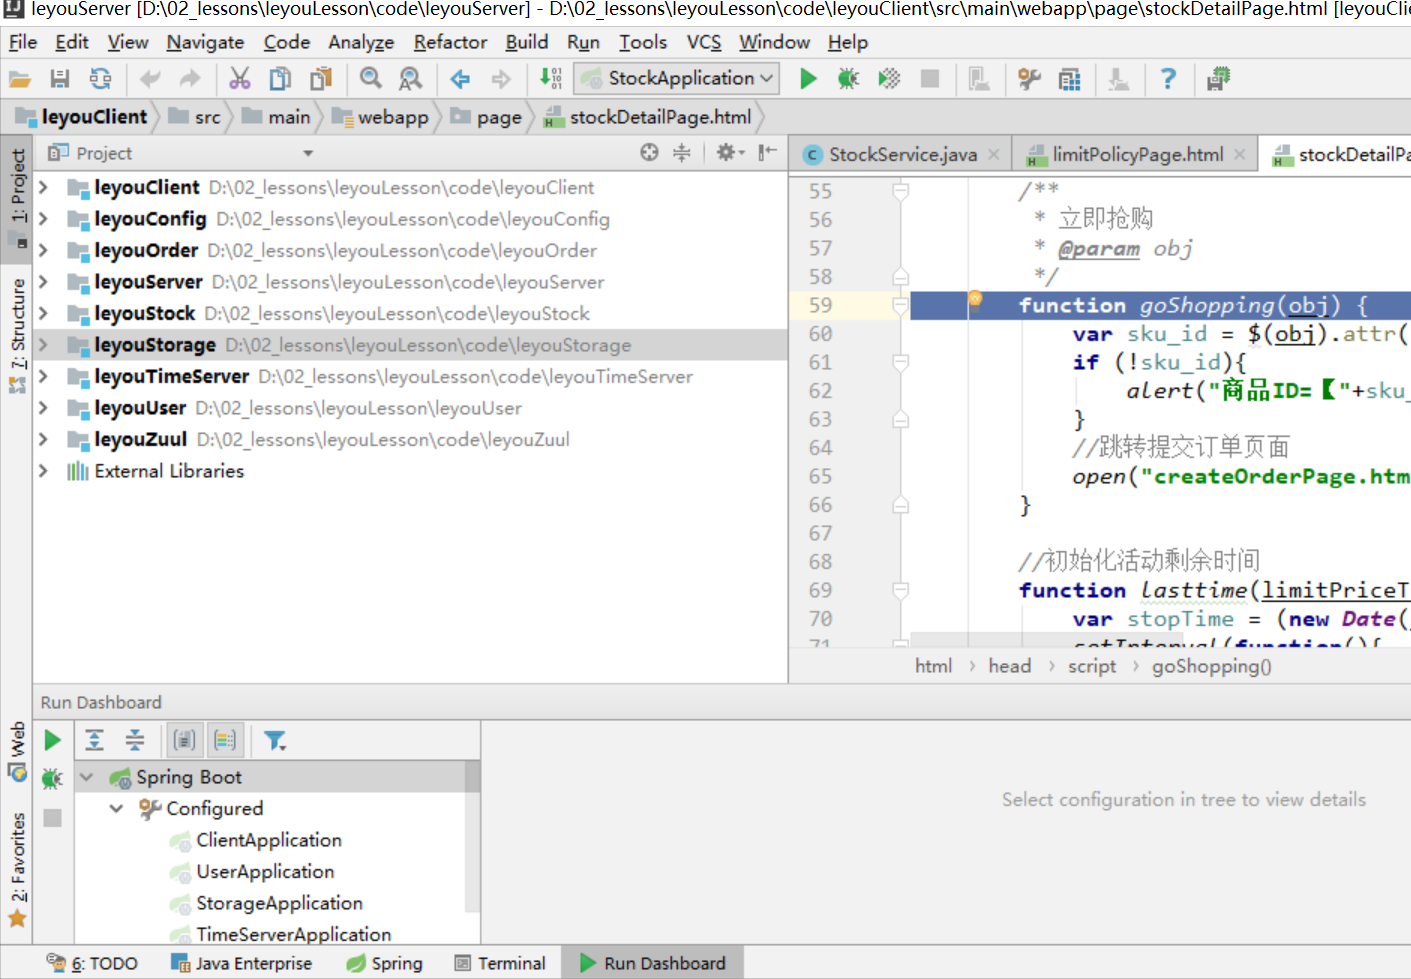Click the Build Project icon
The width and height of the screenshot is (1411, 979).
pos(551,79)
